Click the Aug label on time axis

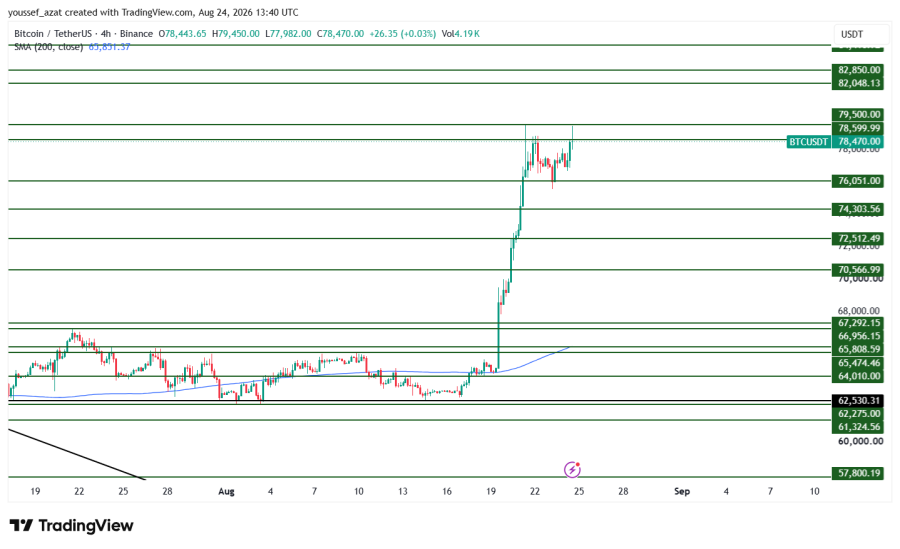[x=226, y=492]
